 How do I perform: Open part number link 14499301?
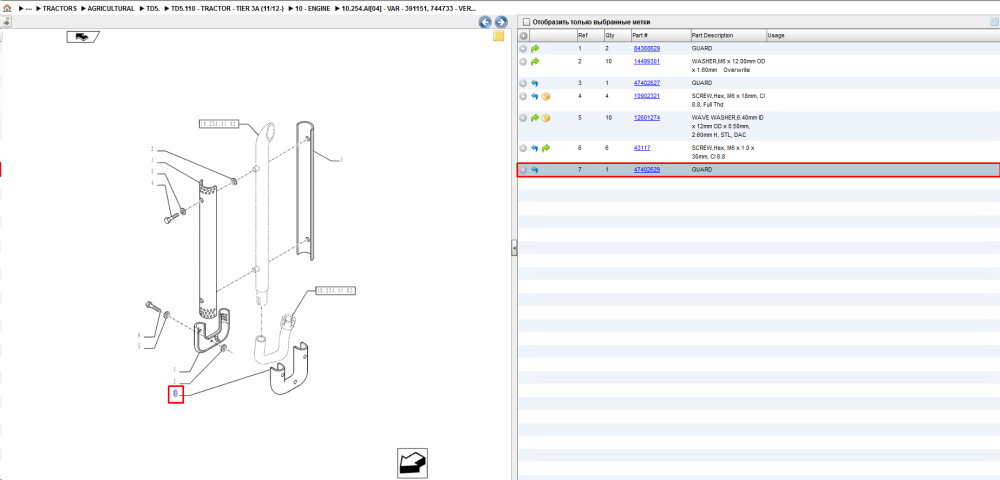click(646, 62)
